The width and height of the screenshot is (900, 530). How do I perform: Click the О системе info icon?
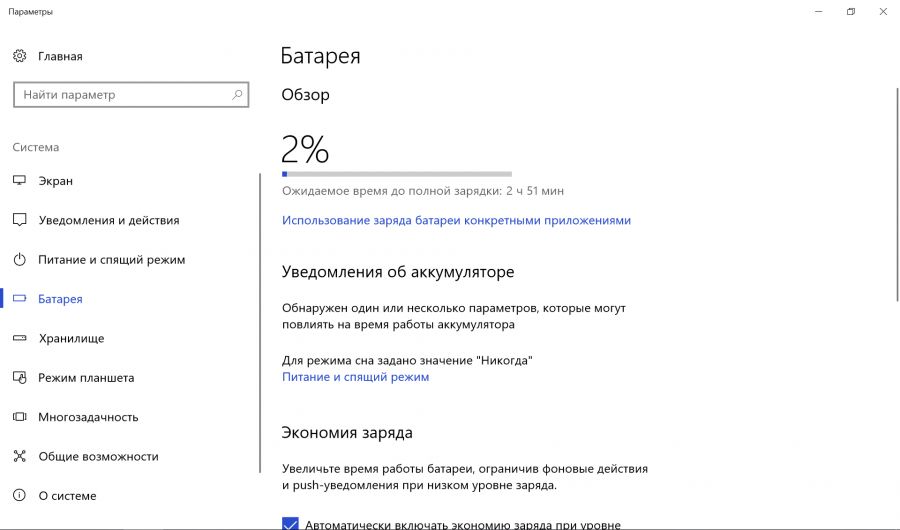[19, 496]
